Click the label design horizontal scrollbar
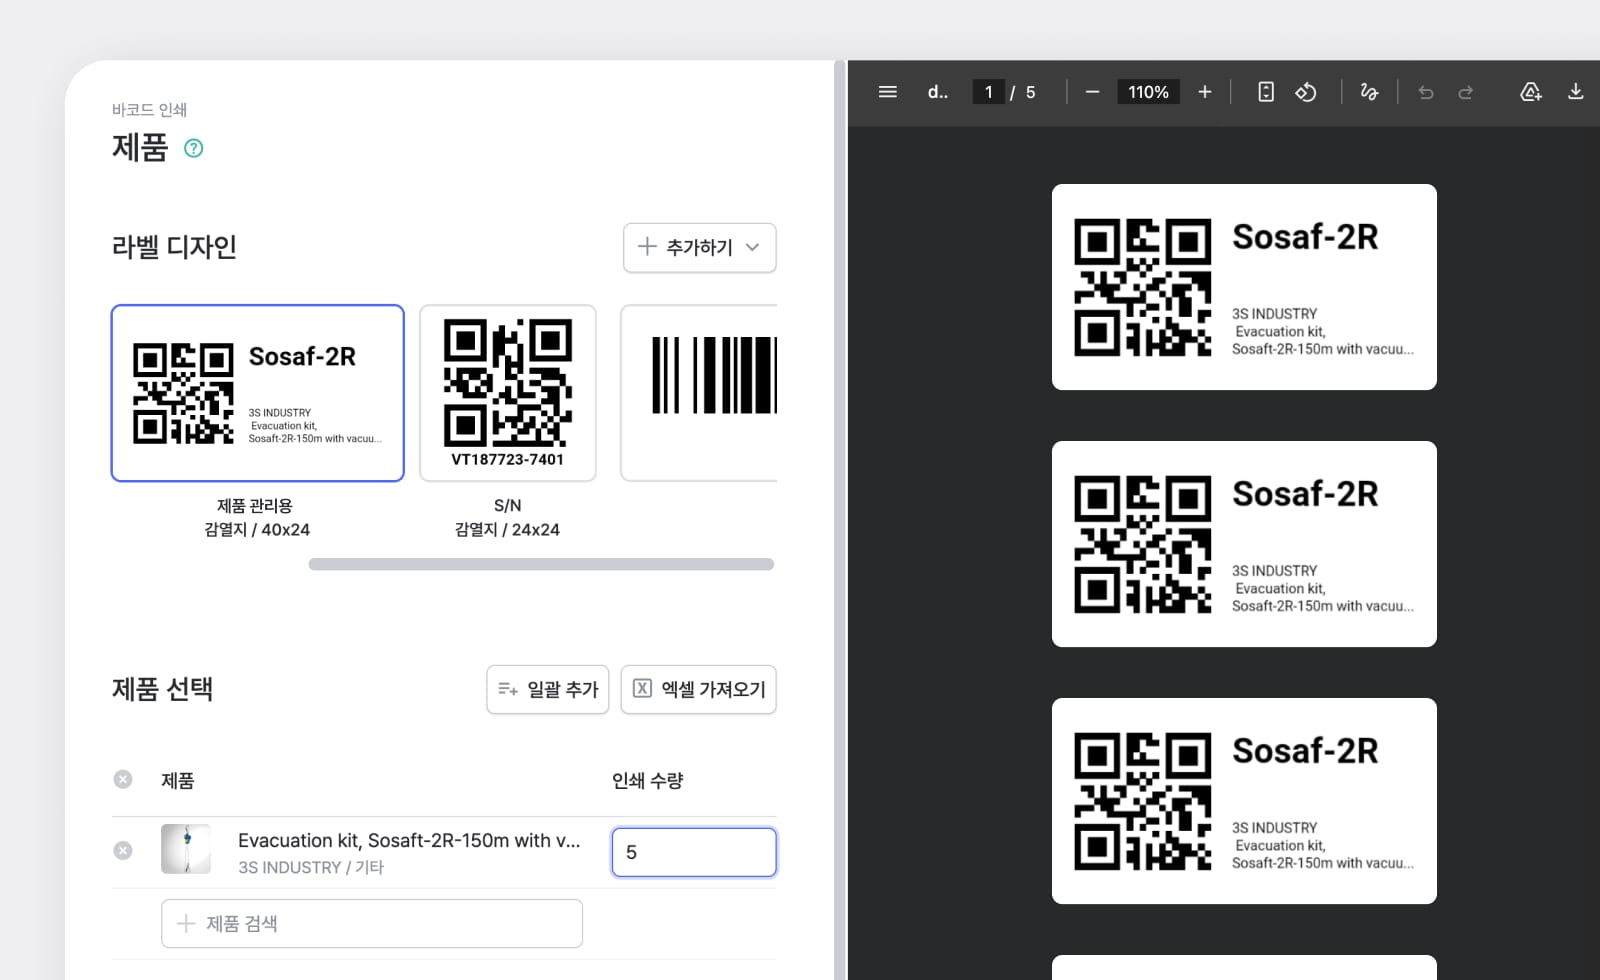The width and height of the screenshot is (1600, 980). click(541, 564)
